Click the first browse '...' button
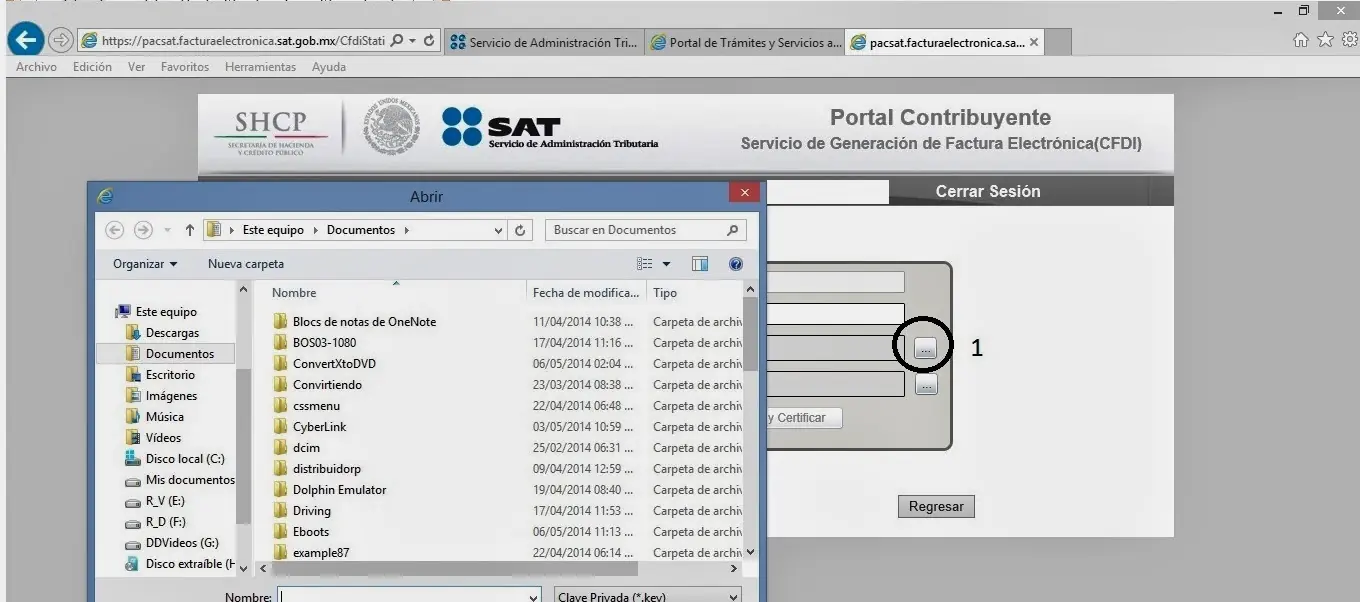This screenshot has width=1360, height=602. (x=926, y=348)
